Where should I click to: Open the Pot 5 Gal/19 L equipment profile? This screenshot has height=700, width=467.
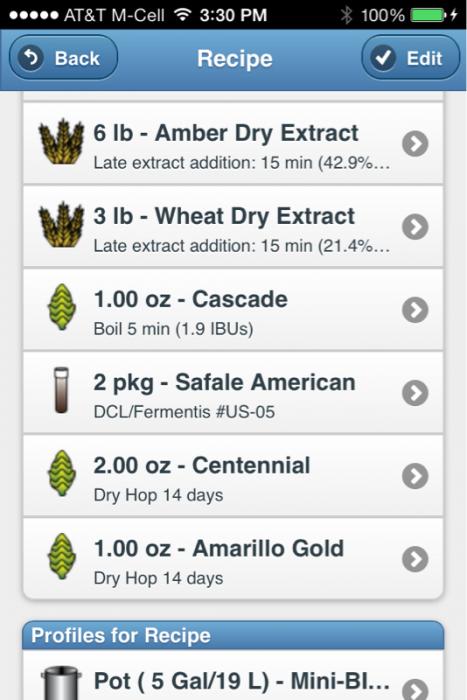(233, 675)
